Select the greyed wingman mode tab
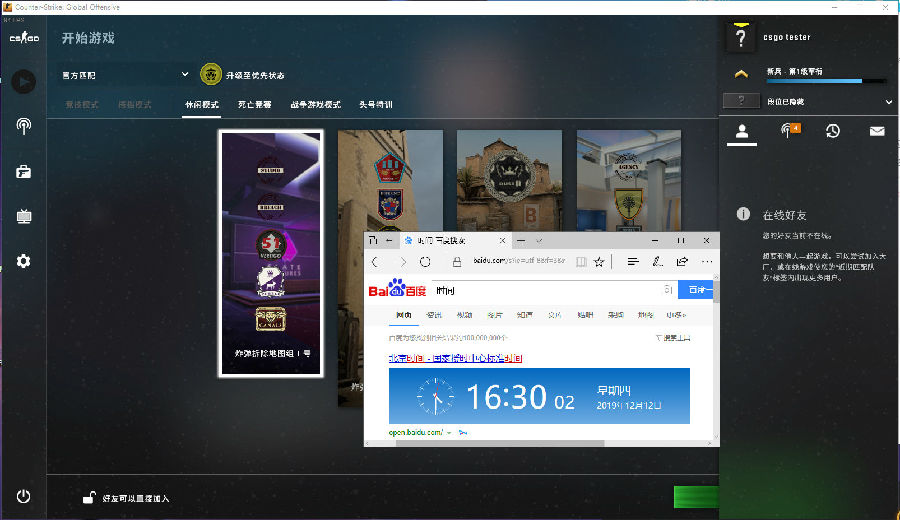The width and height of the screenshot is (900, 520). (134, 104)
